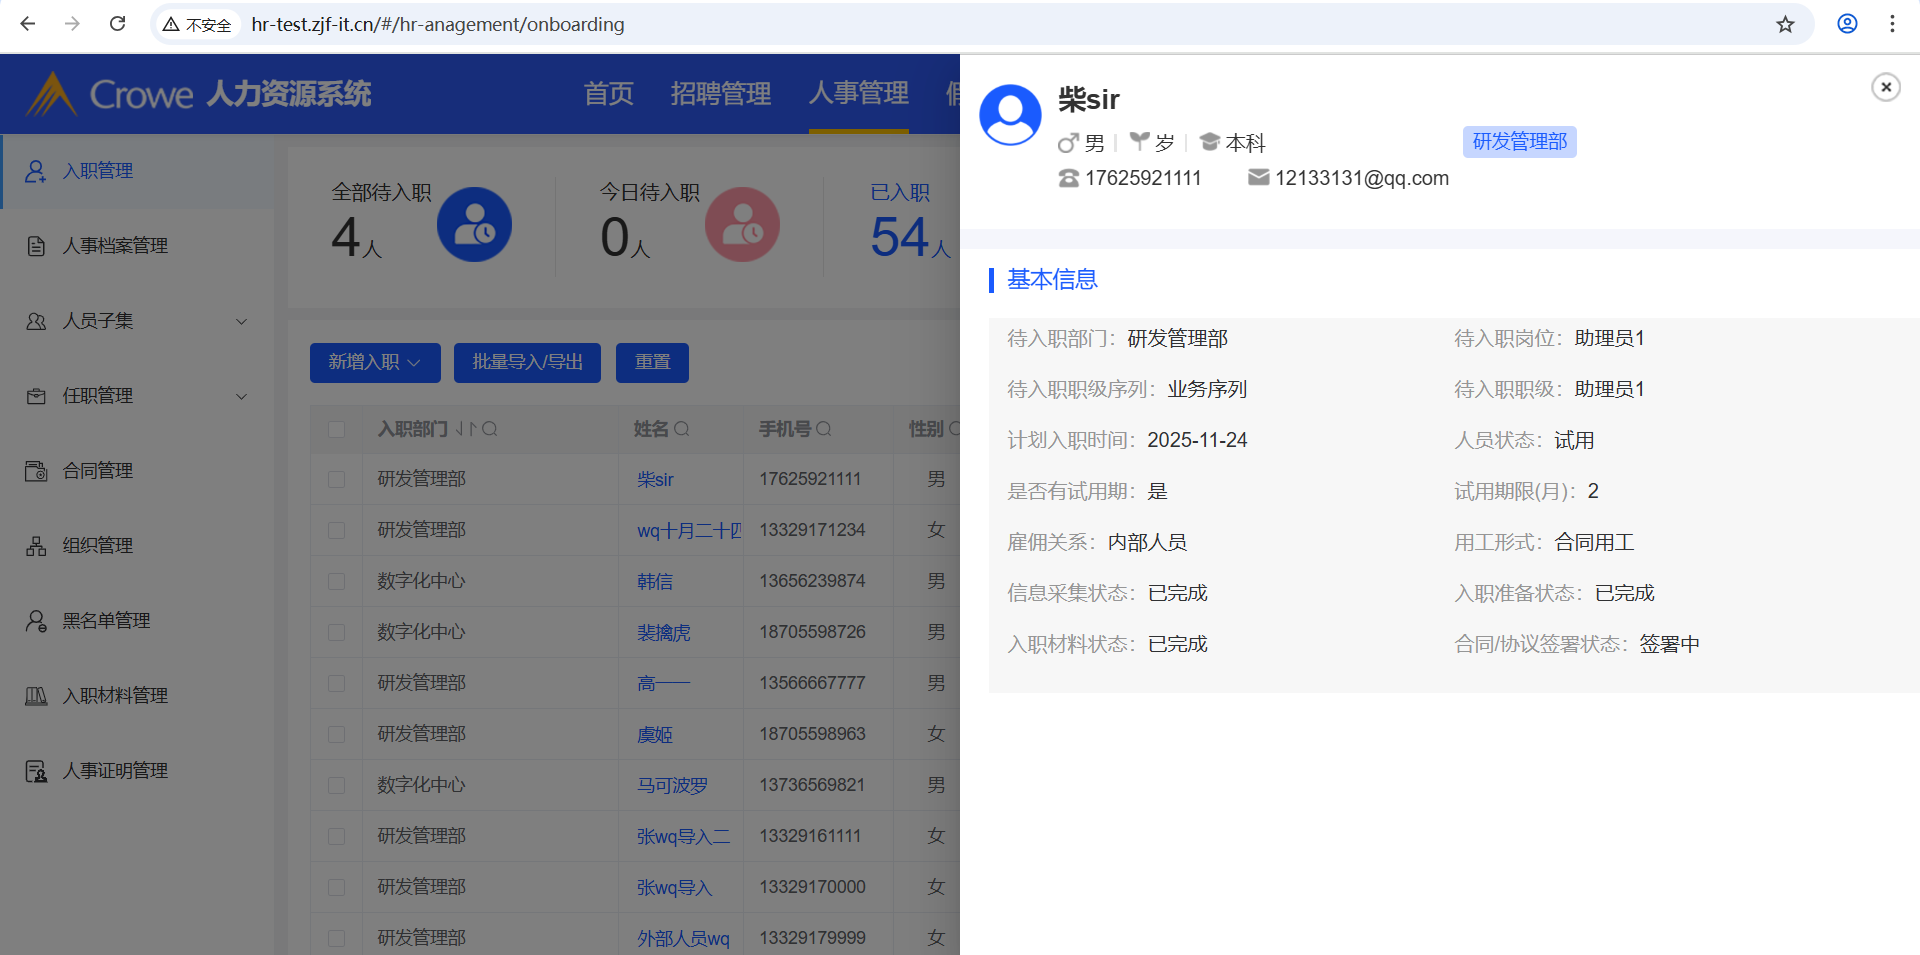The height and width of the screenshot is (955, 1920).
Task: Open 入职材料管理 sidebar icon
Action: pyautogui.click(x=36, y=696)
